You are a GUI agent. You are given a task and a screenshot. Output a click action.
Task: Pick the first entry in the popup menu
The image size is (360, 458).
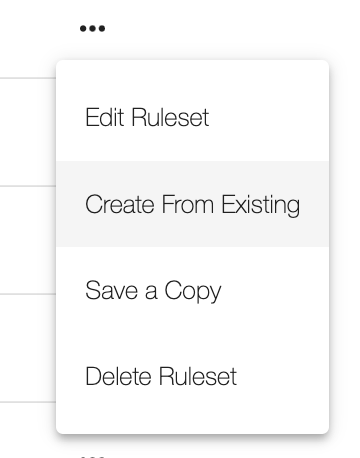(x=192, y=118)
